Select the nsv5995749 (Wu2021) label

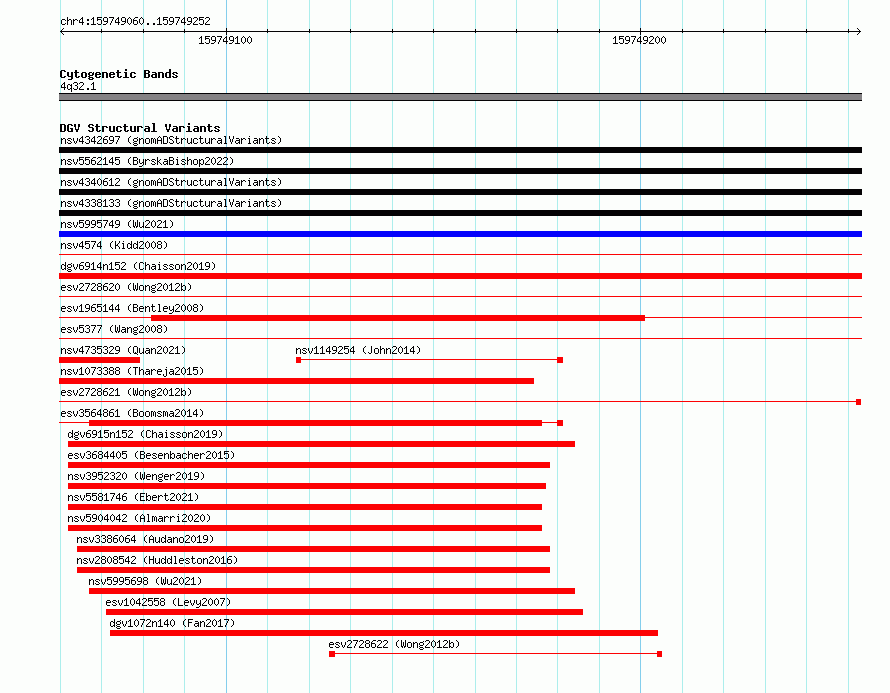(117, 224)
